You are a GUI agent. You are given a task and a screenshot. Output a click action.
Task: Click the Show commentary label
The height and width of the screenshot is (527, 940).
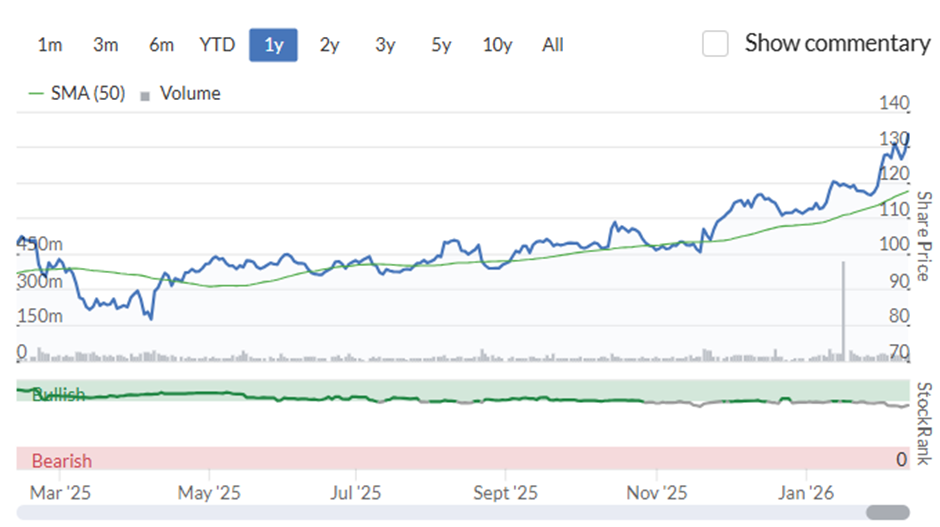(837, 43)
